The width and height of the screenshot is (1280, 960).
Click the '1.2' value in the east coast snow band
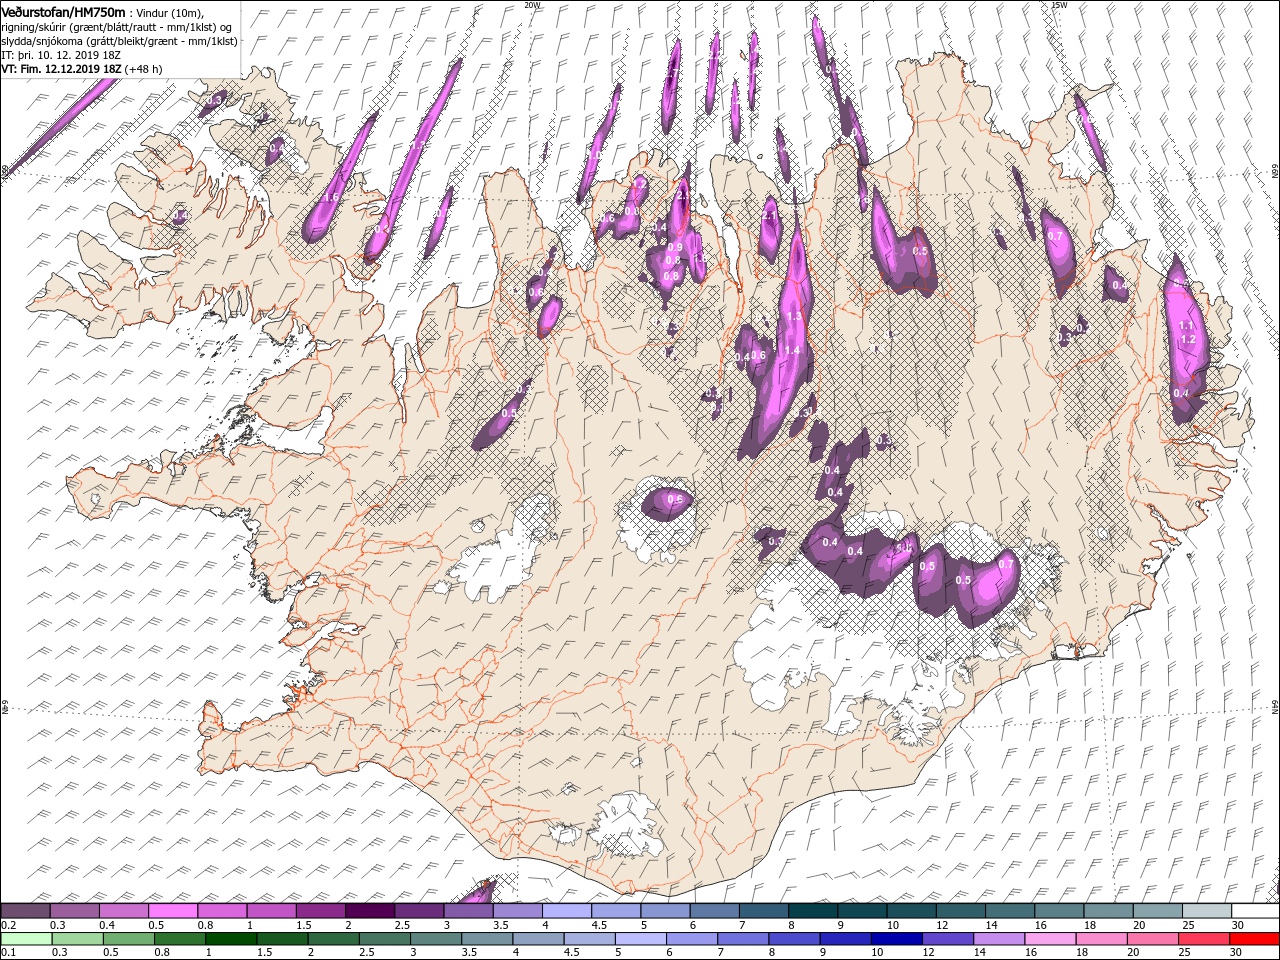tap(1188, 339)
